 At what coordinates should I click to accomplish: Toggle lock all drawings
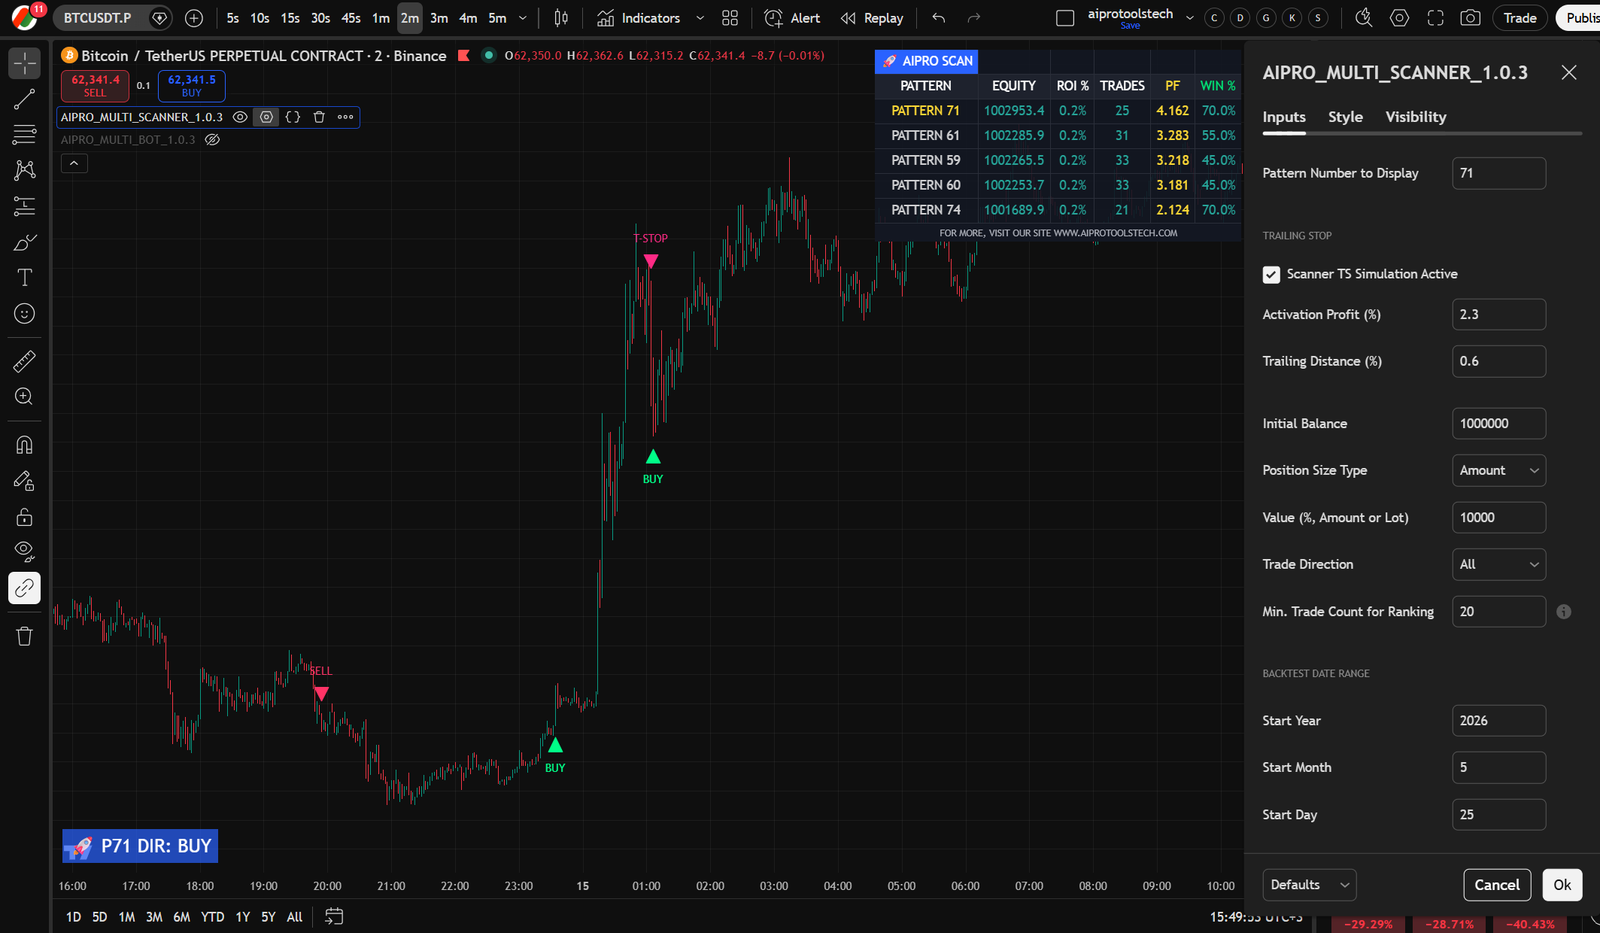pos(25,517)
